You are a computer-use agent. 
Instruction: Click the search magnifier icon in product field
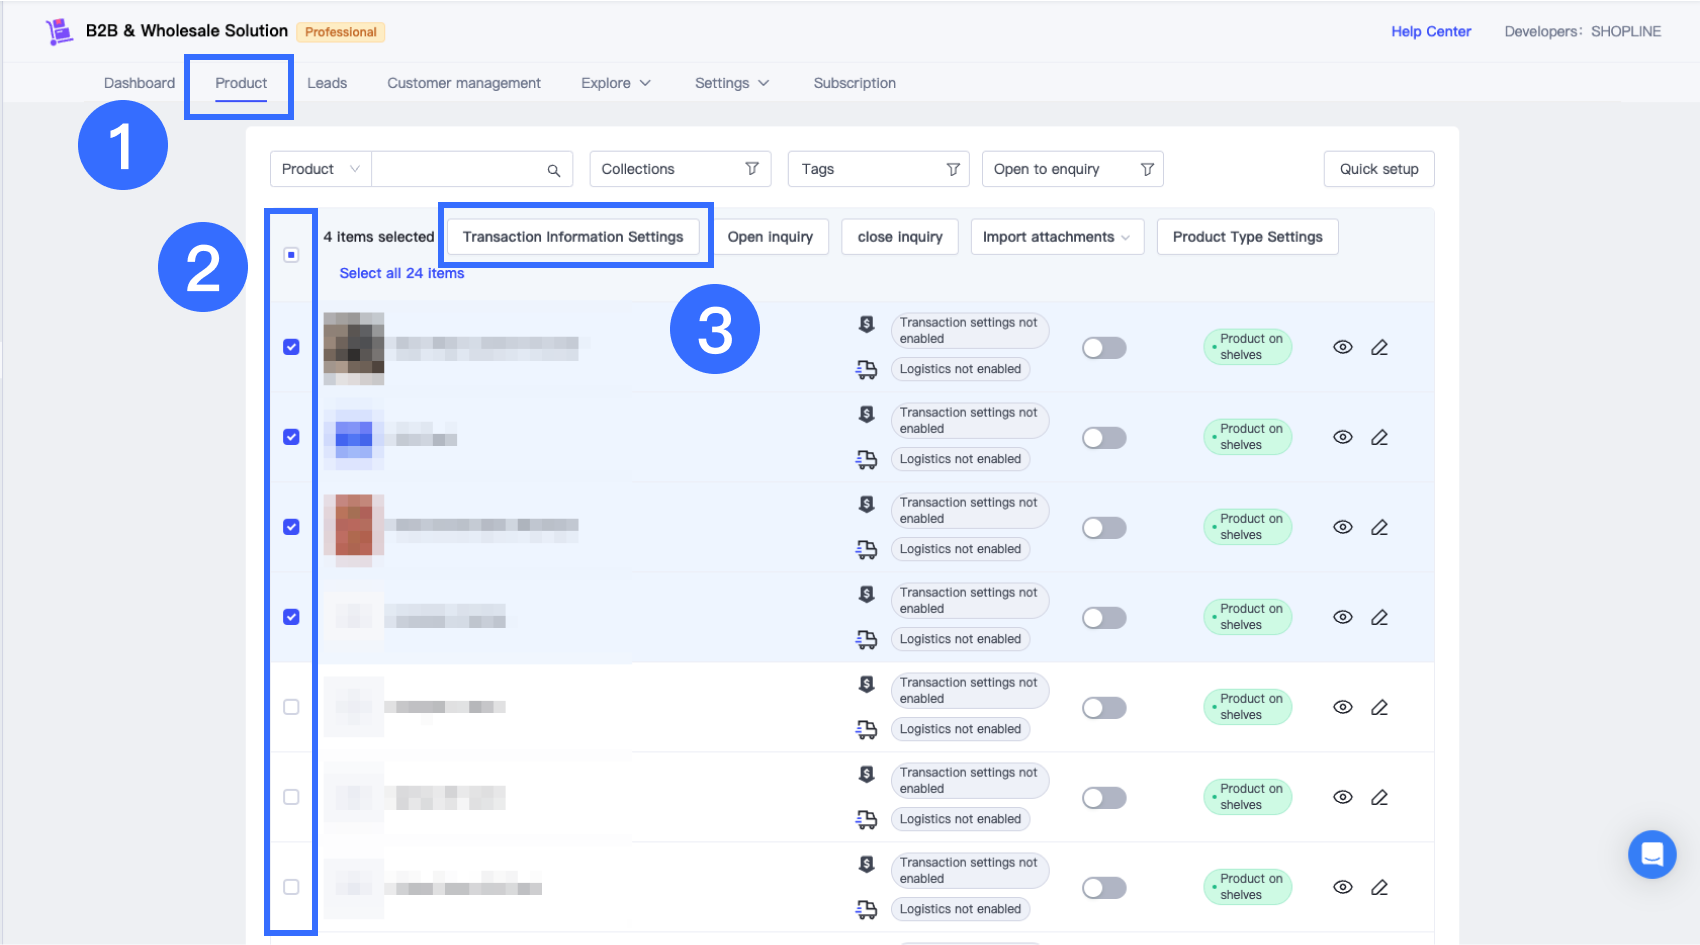click(x=553, y=170)
